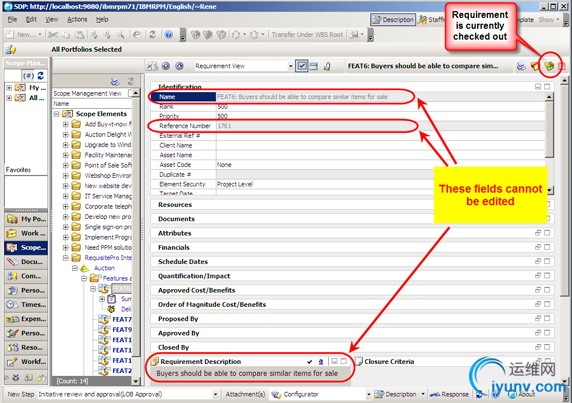
Task: Open the View menu
Action: (x=51, y=19)
